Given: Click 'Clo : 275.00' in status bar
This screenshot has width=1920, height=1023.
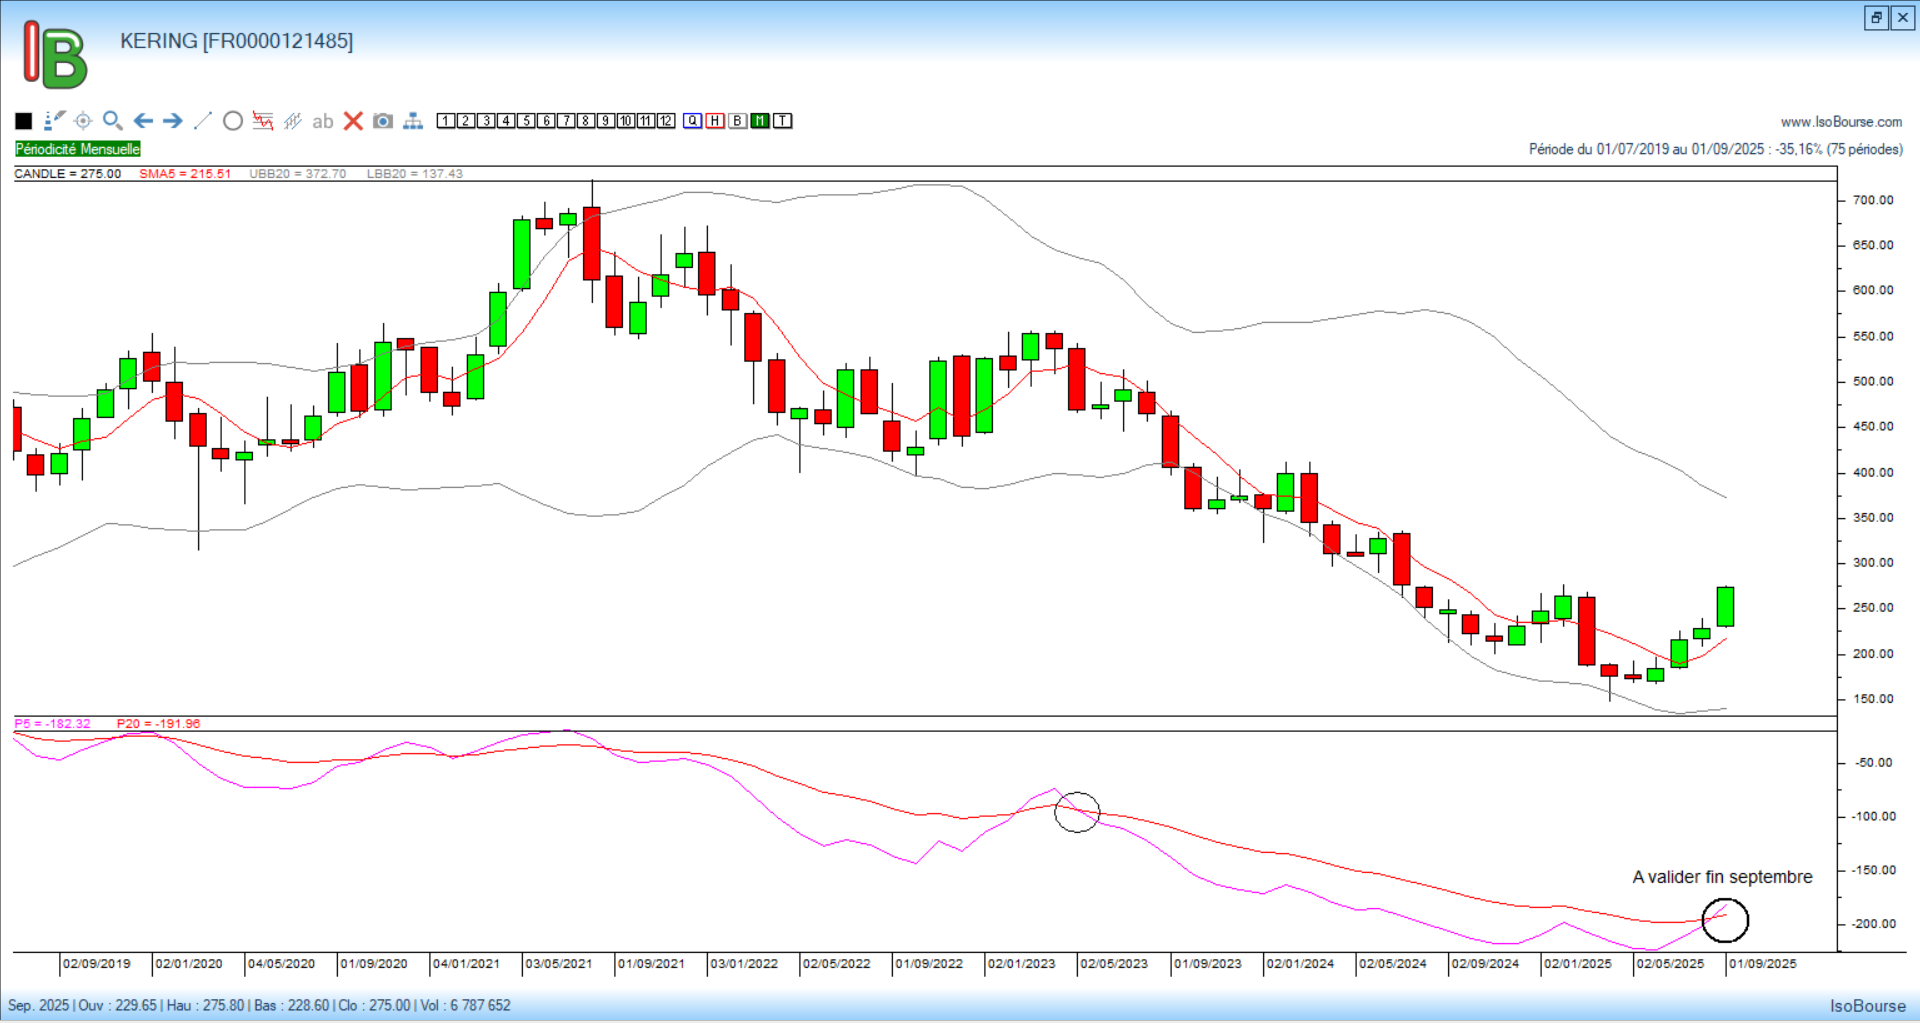Looking at the screenshot, I should click(x=374, y=1006).
